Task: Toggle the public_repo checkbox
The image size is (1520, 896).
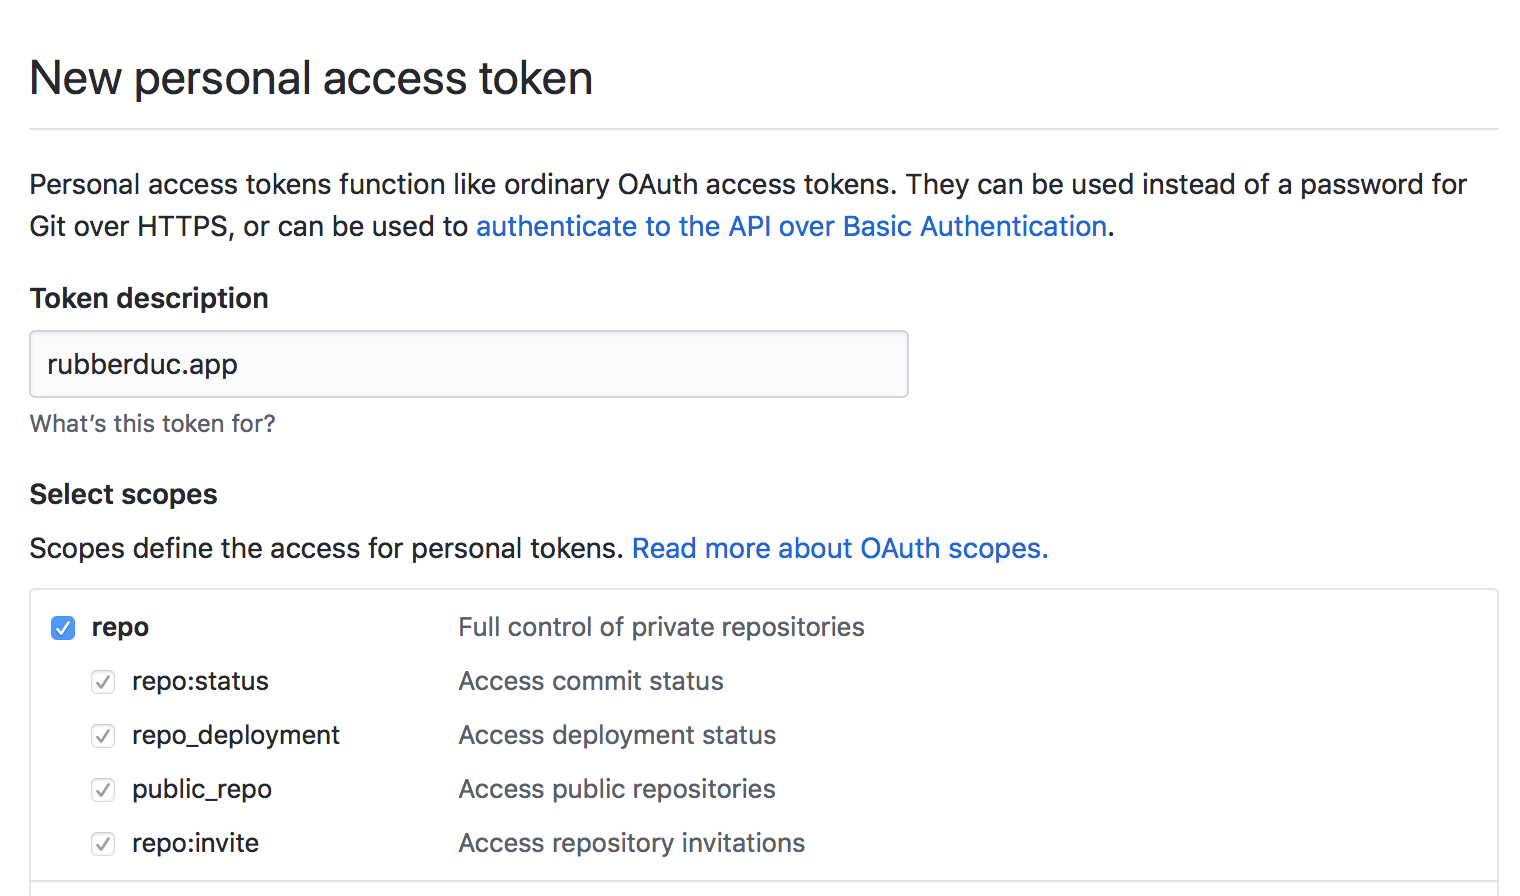Action: [103, 790]
